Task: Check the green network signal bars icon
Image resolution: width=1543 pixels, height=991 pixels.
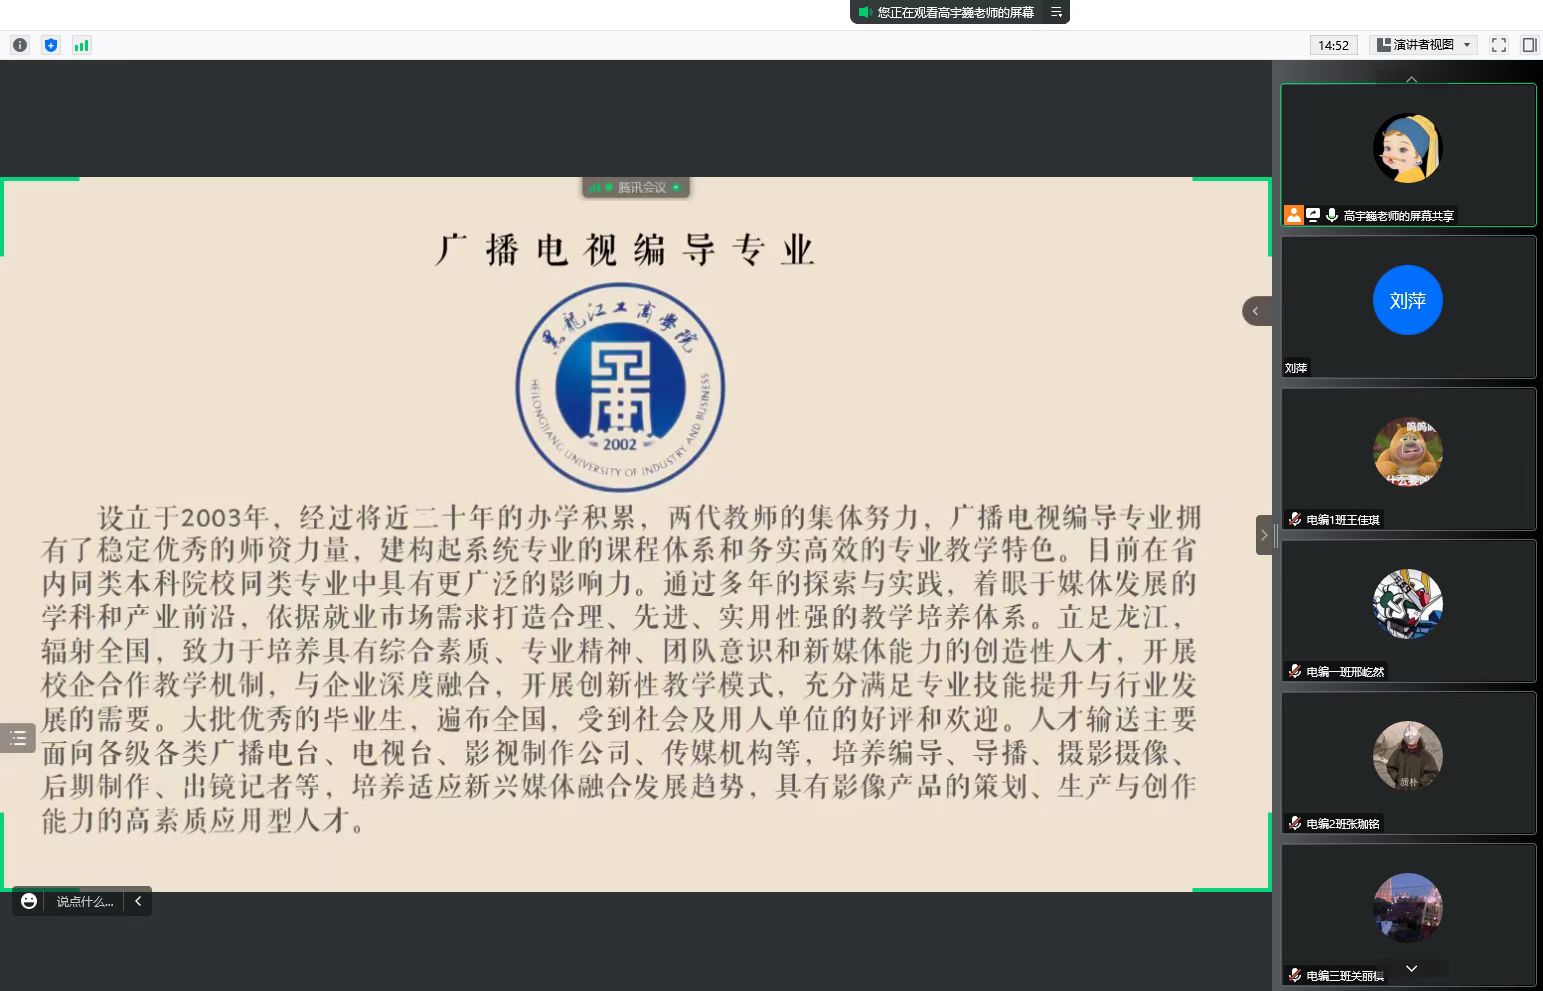Action: [x=82, y=45]
